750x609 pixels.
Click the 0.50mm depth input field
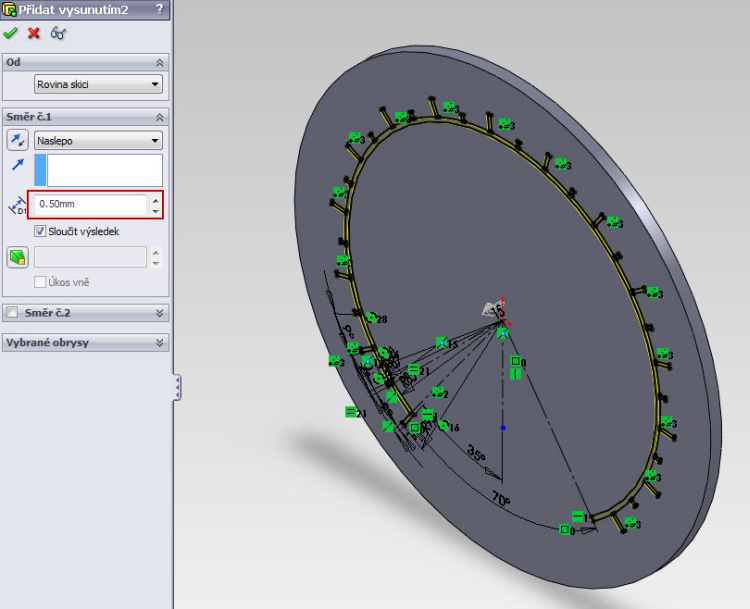tap(91, 204)
